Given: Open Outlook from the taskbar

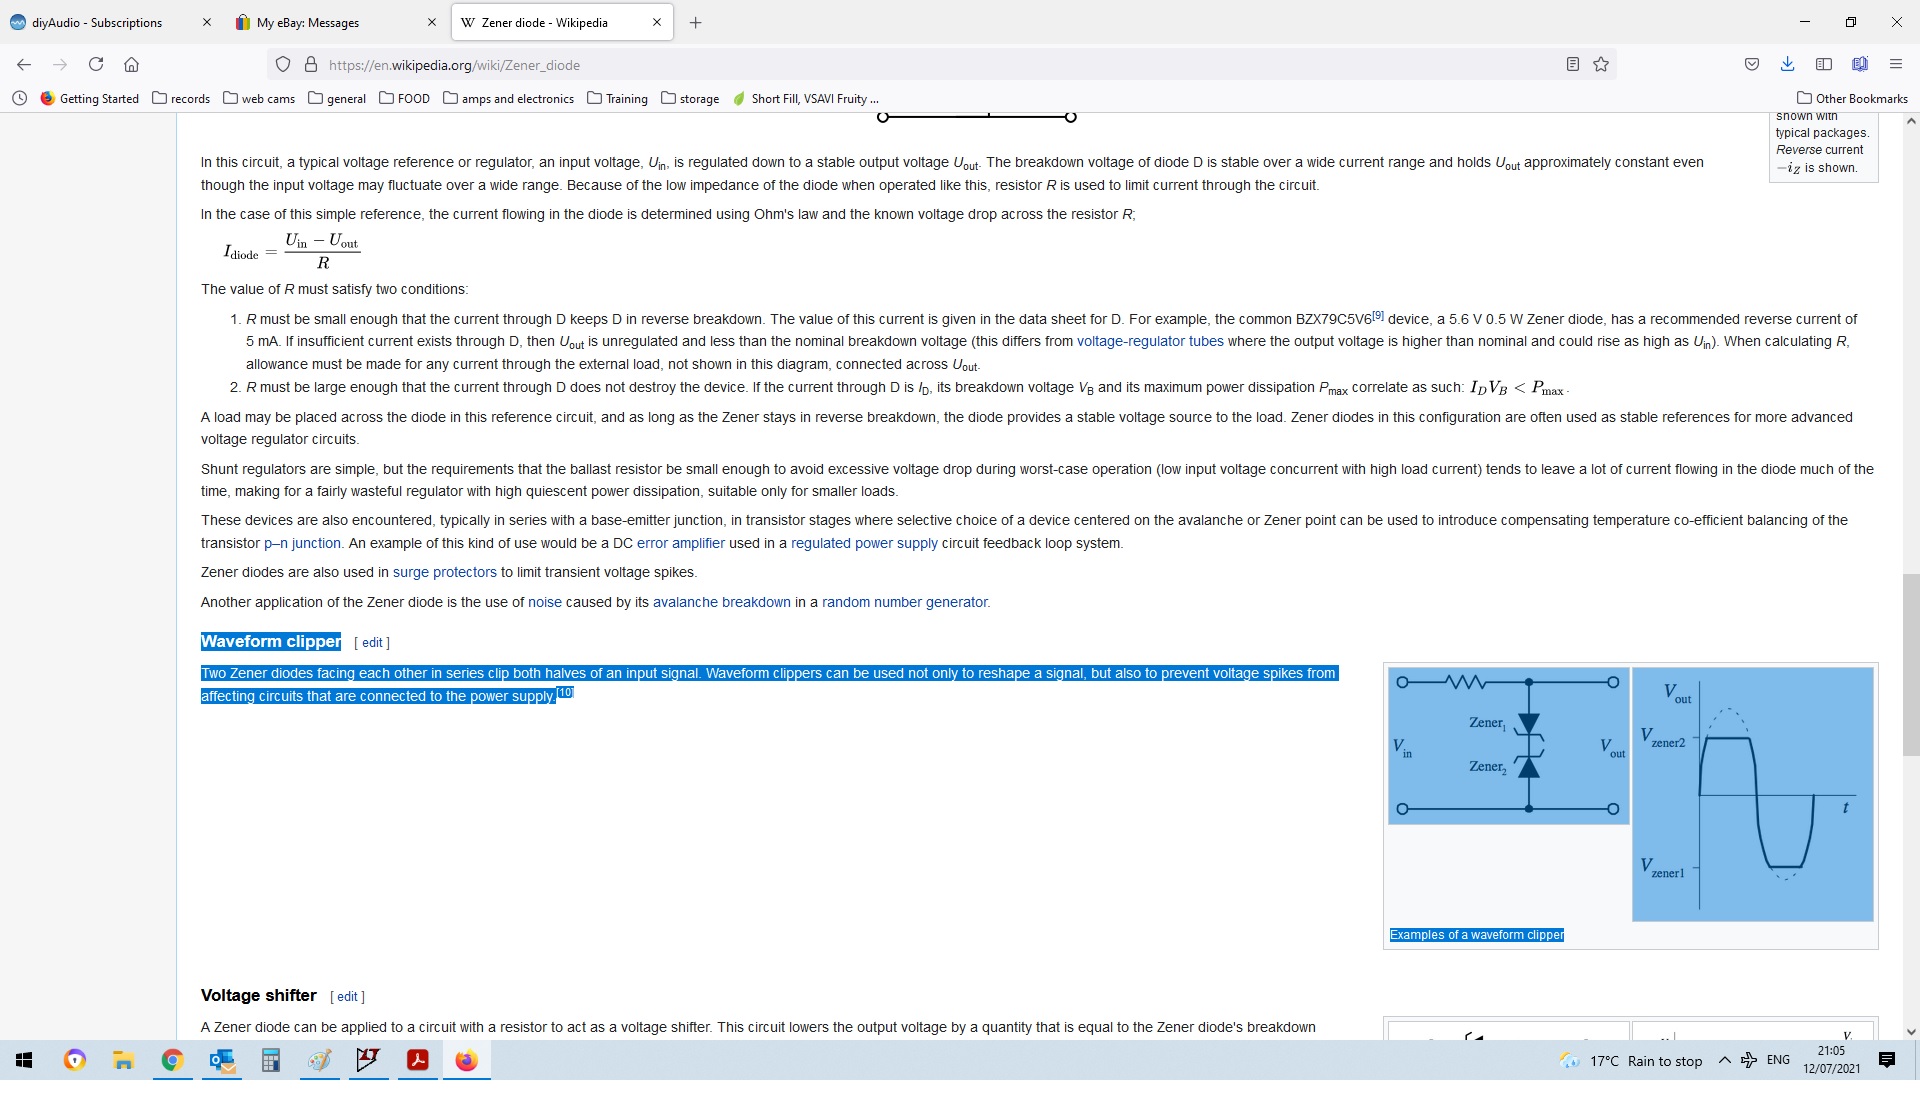Looking at the screenshot, I should [x=221, y=1061].
